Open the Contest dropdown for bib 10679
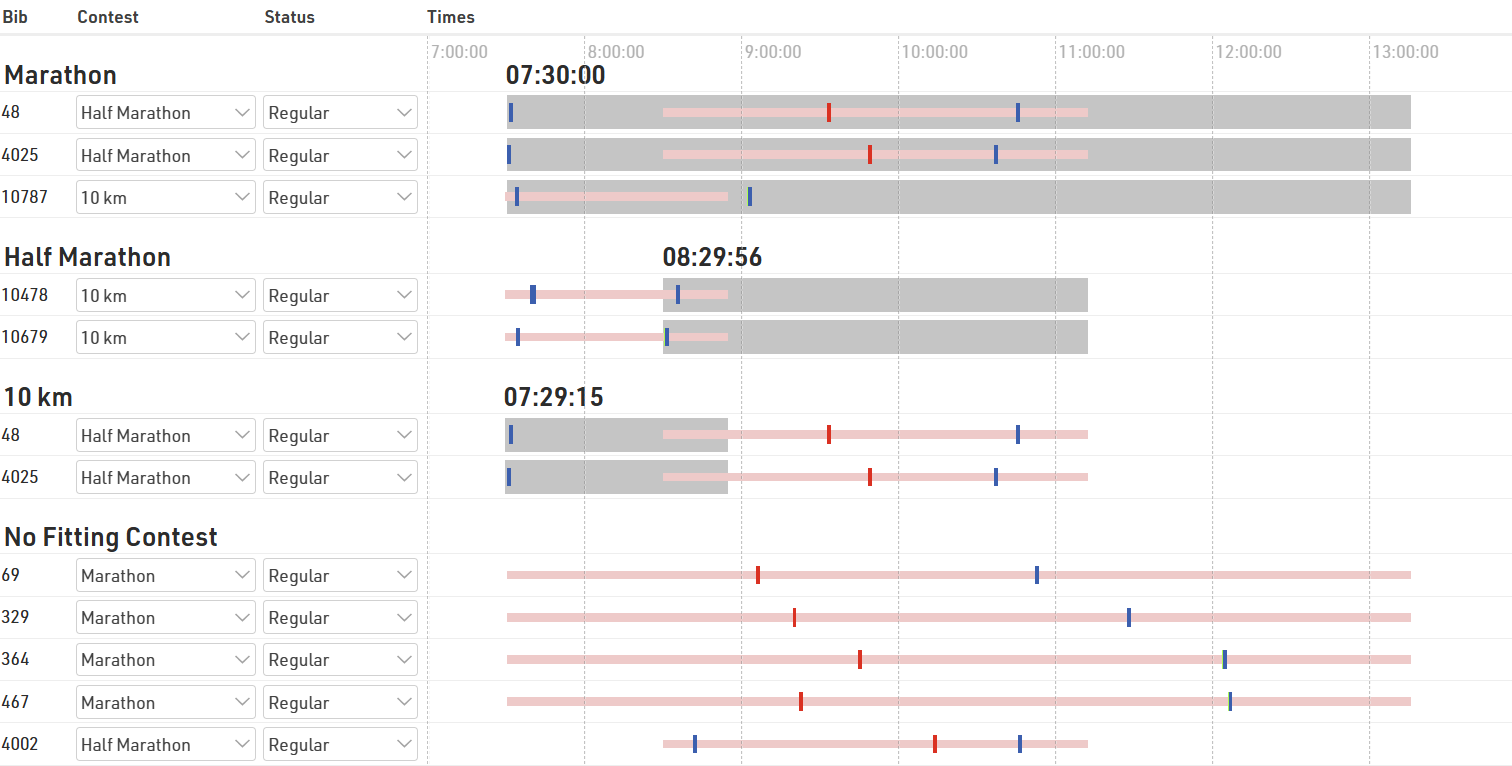This screenshot has width=1512, height=766. (166, 337)
